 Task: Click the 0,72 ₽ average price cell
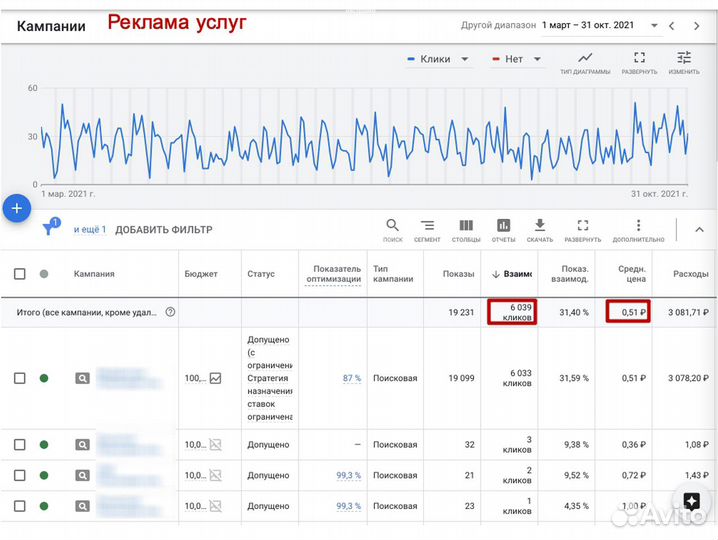634,475
